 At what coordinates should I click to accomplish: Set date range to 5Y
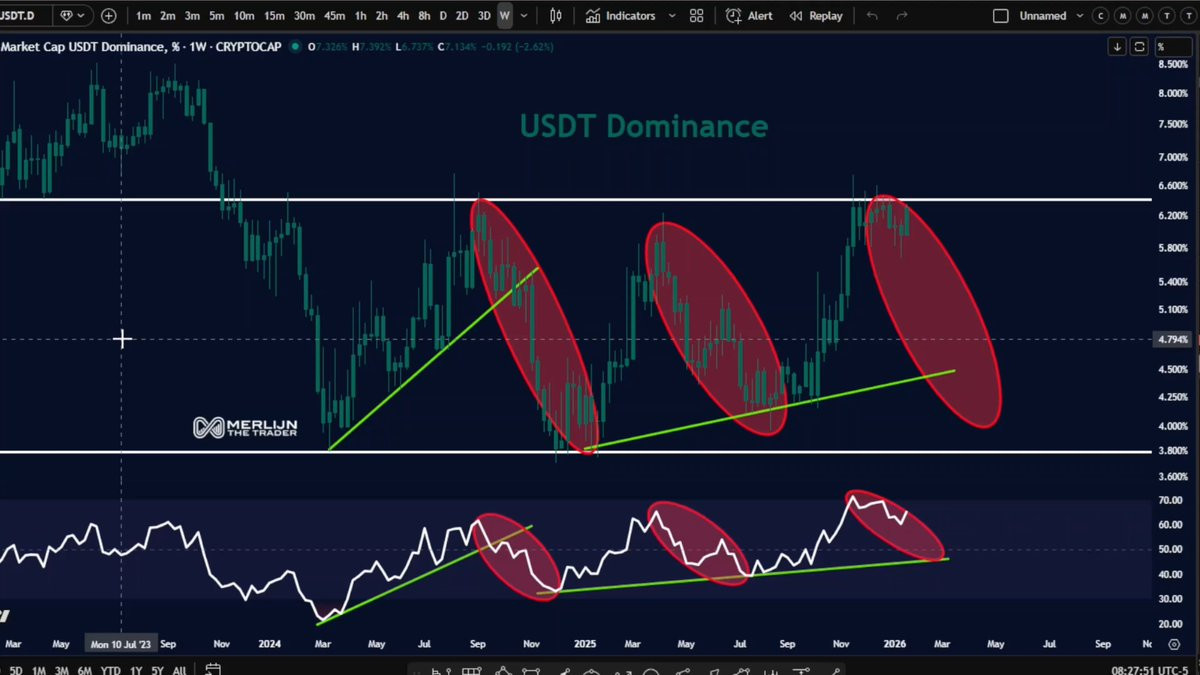(x=158, y=670)
